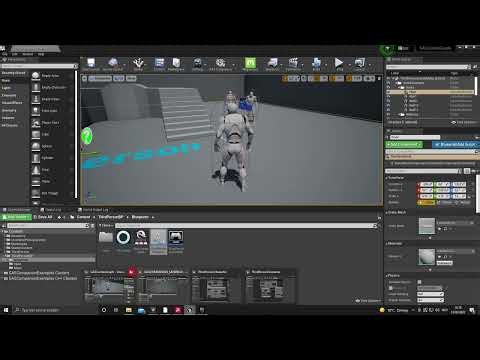Open the Marketplace toolbar icon

point(176,63)
